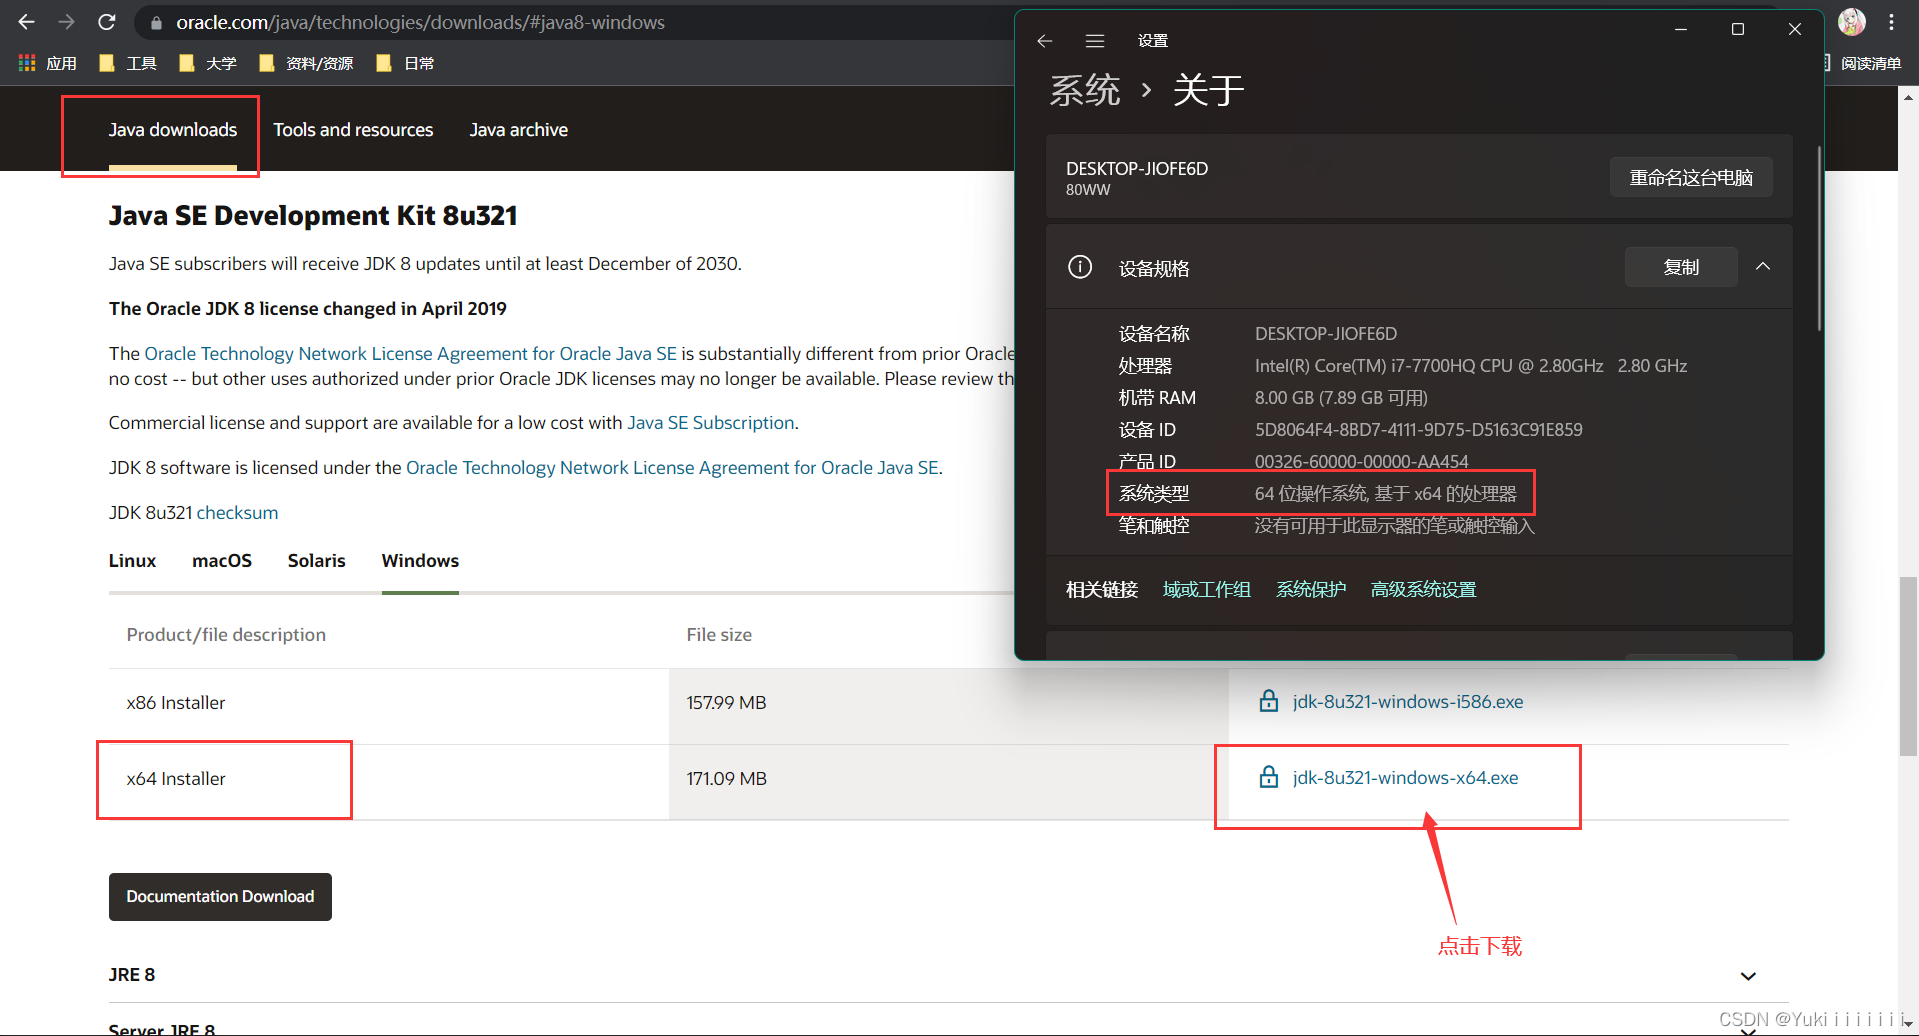Maximize the Settings window
This screenshot has width=1919, height=1036.
click(x=1738, y=29)
